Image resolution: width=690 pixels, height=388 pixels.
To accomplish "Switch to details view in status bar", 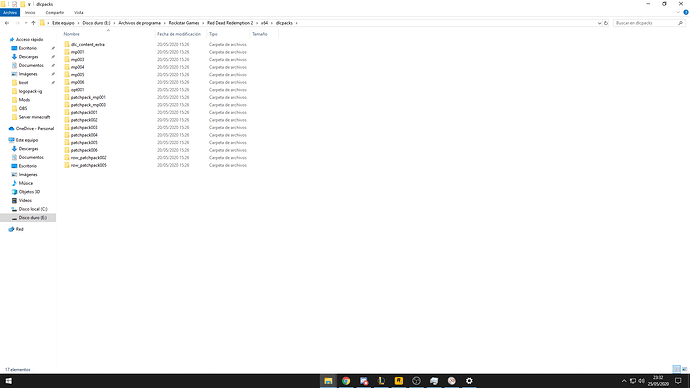I will (677, 369).
